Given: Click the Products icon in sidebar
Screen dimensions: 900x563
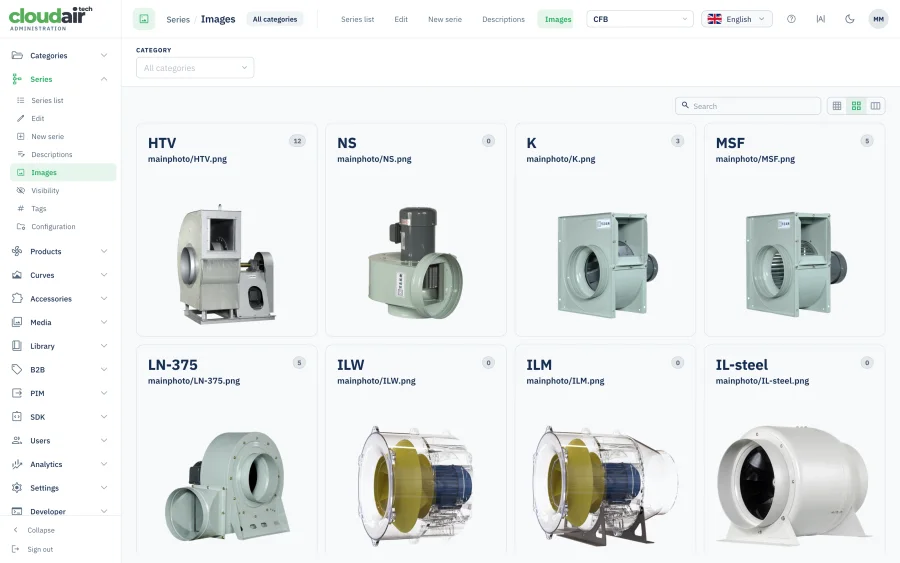Looking at the screenshot, I should click(x=17, y=251).
